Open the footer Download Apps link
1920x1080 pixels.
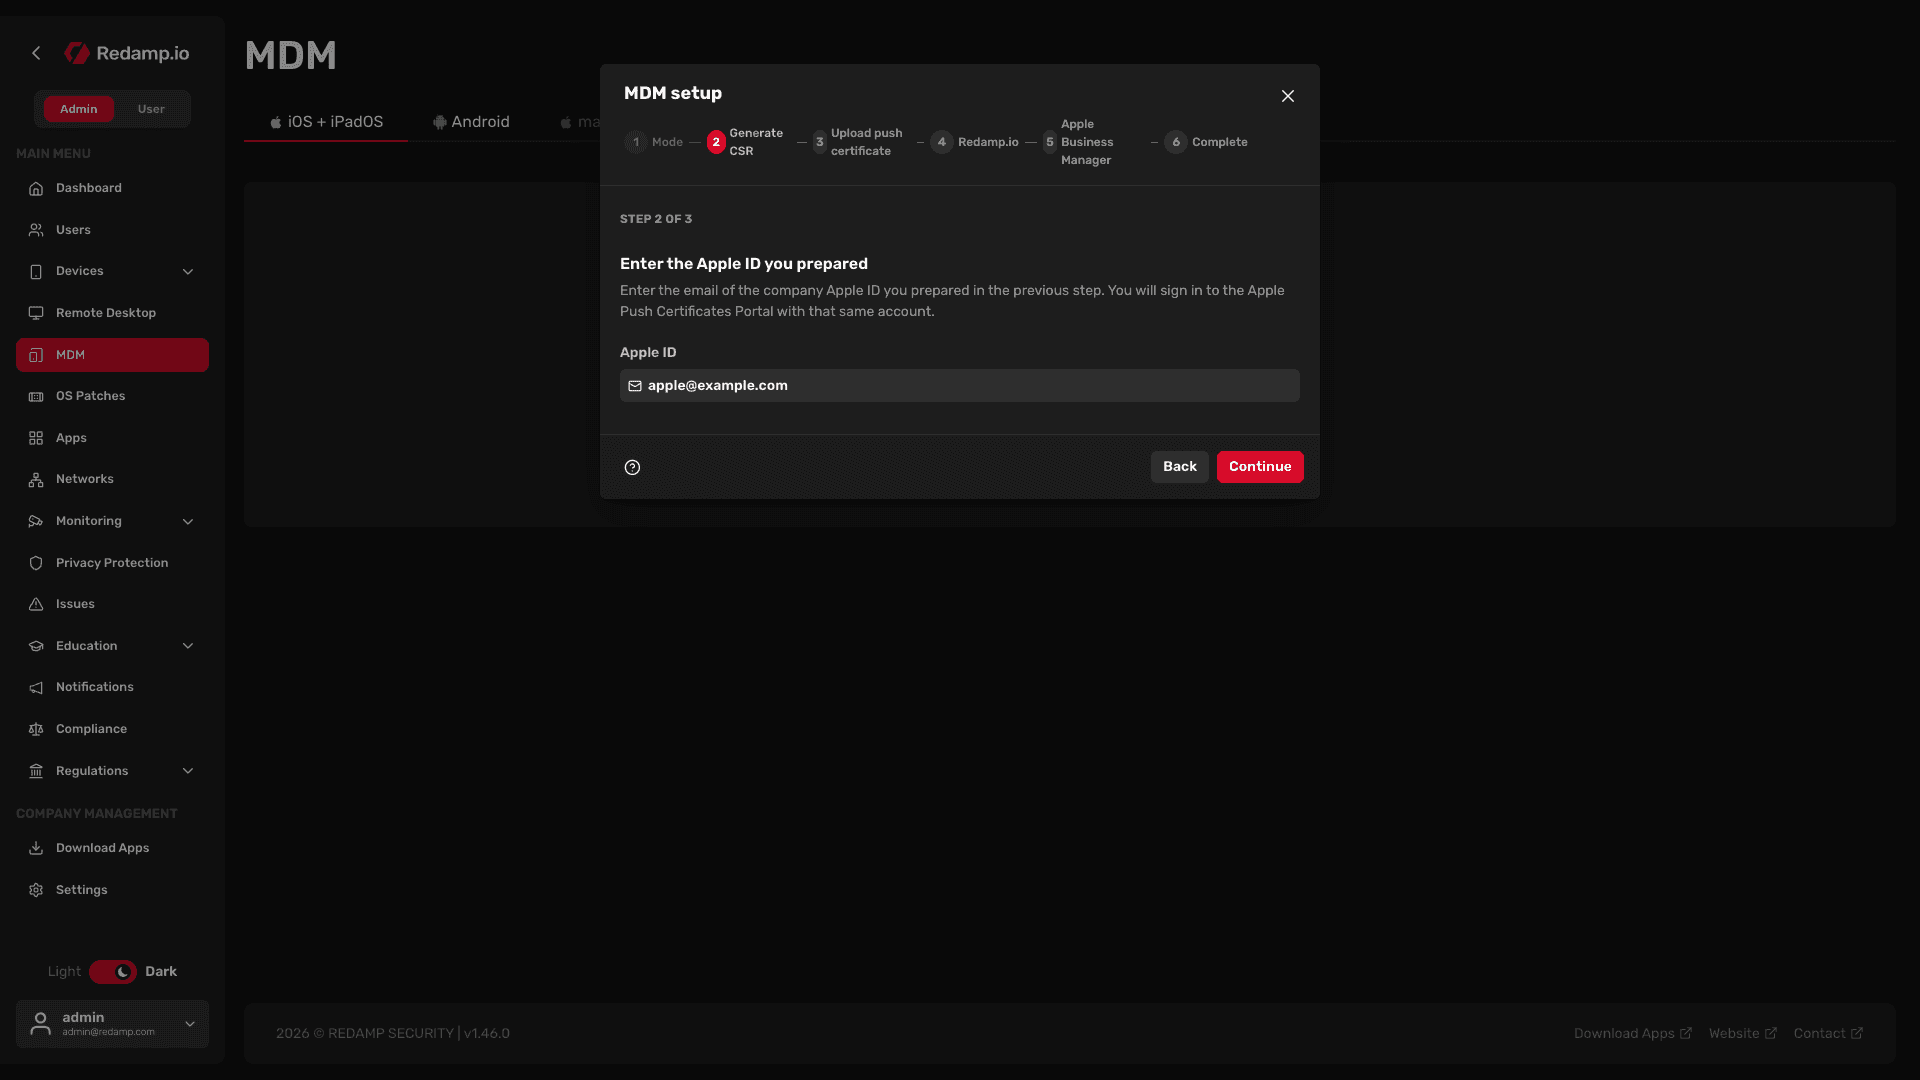pos(1633,1034)
